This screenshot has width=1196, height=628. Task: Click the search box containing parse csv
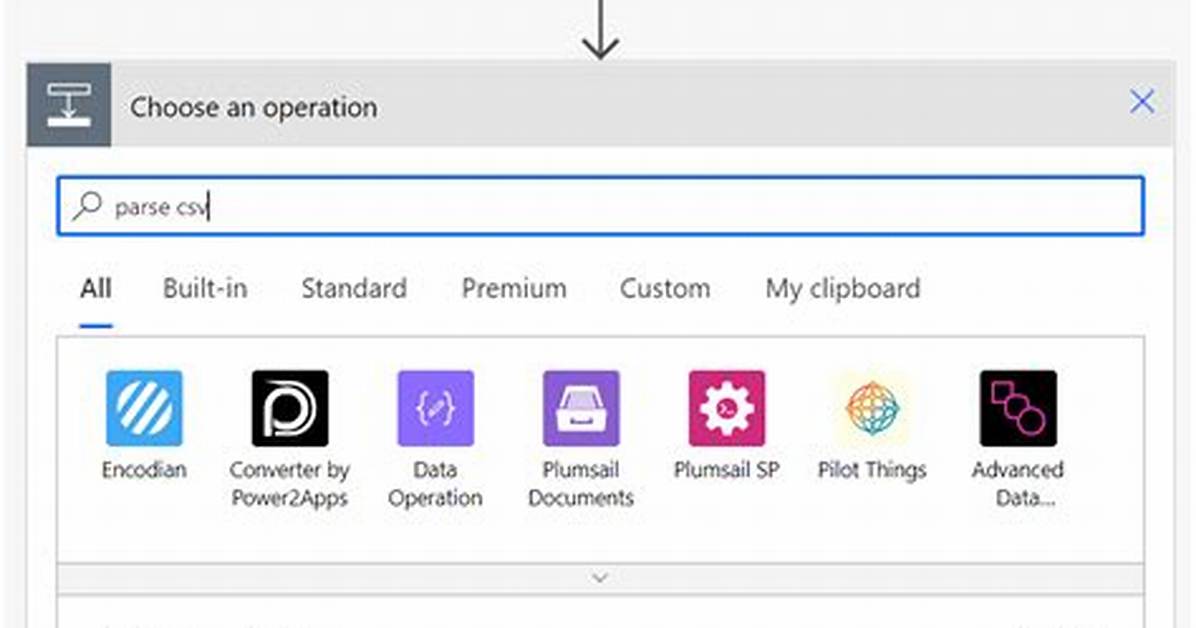pos(600,206)
